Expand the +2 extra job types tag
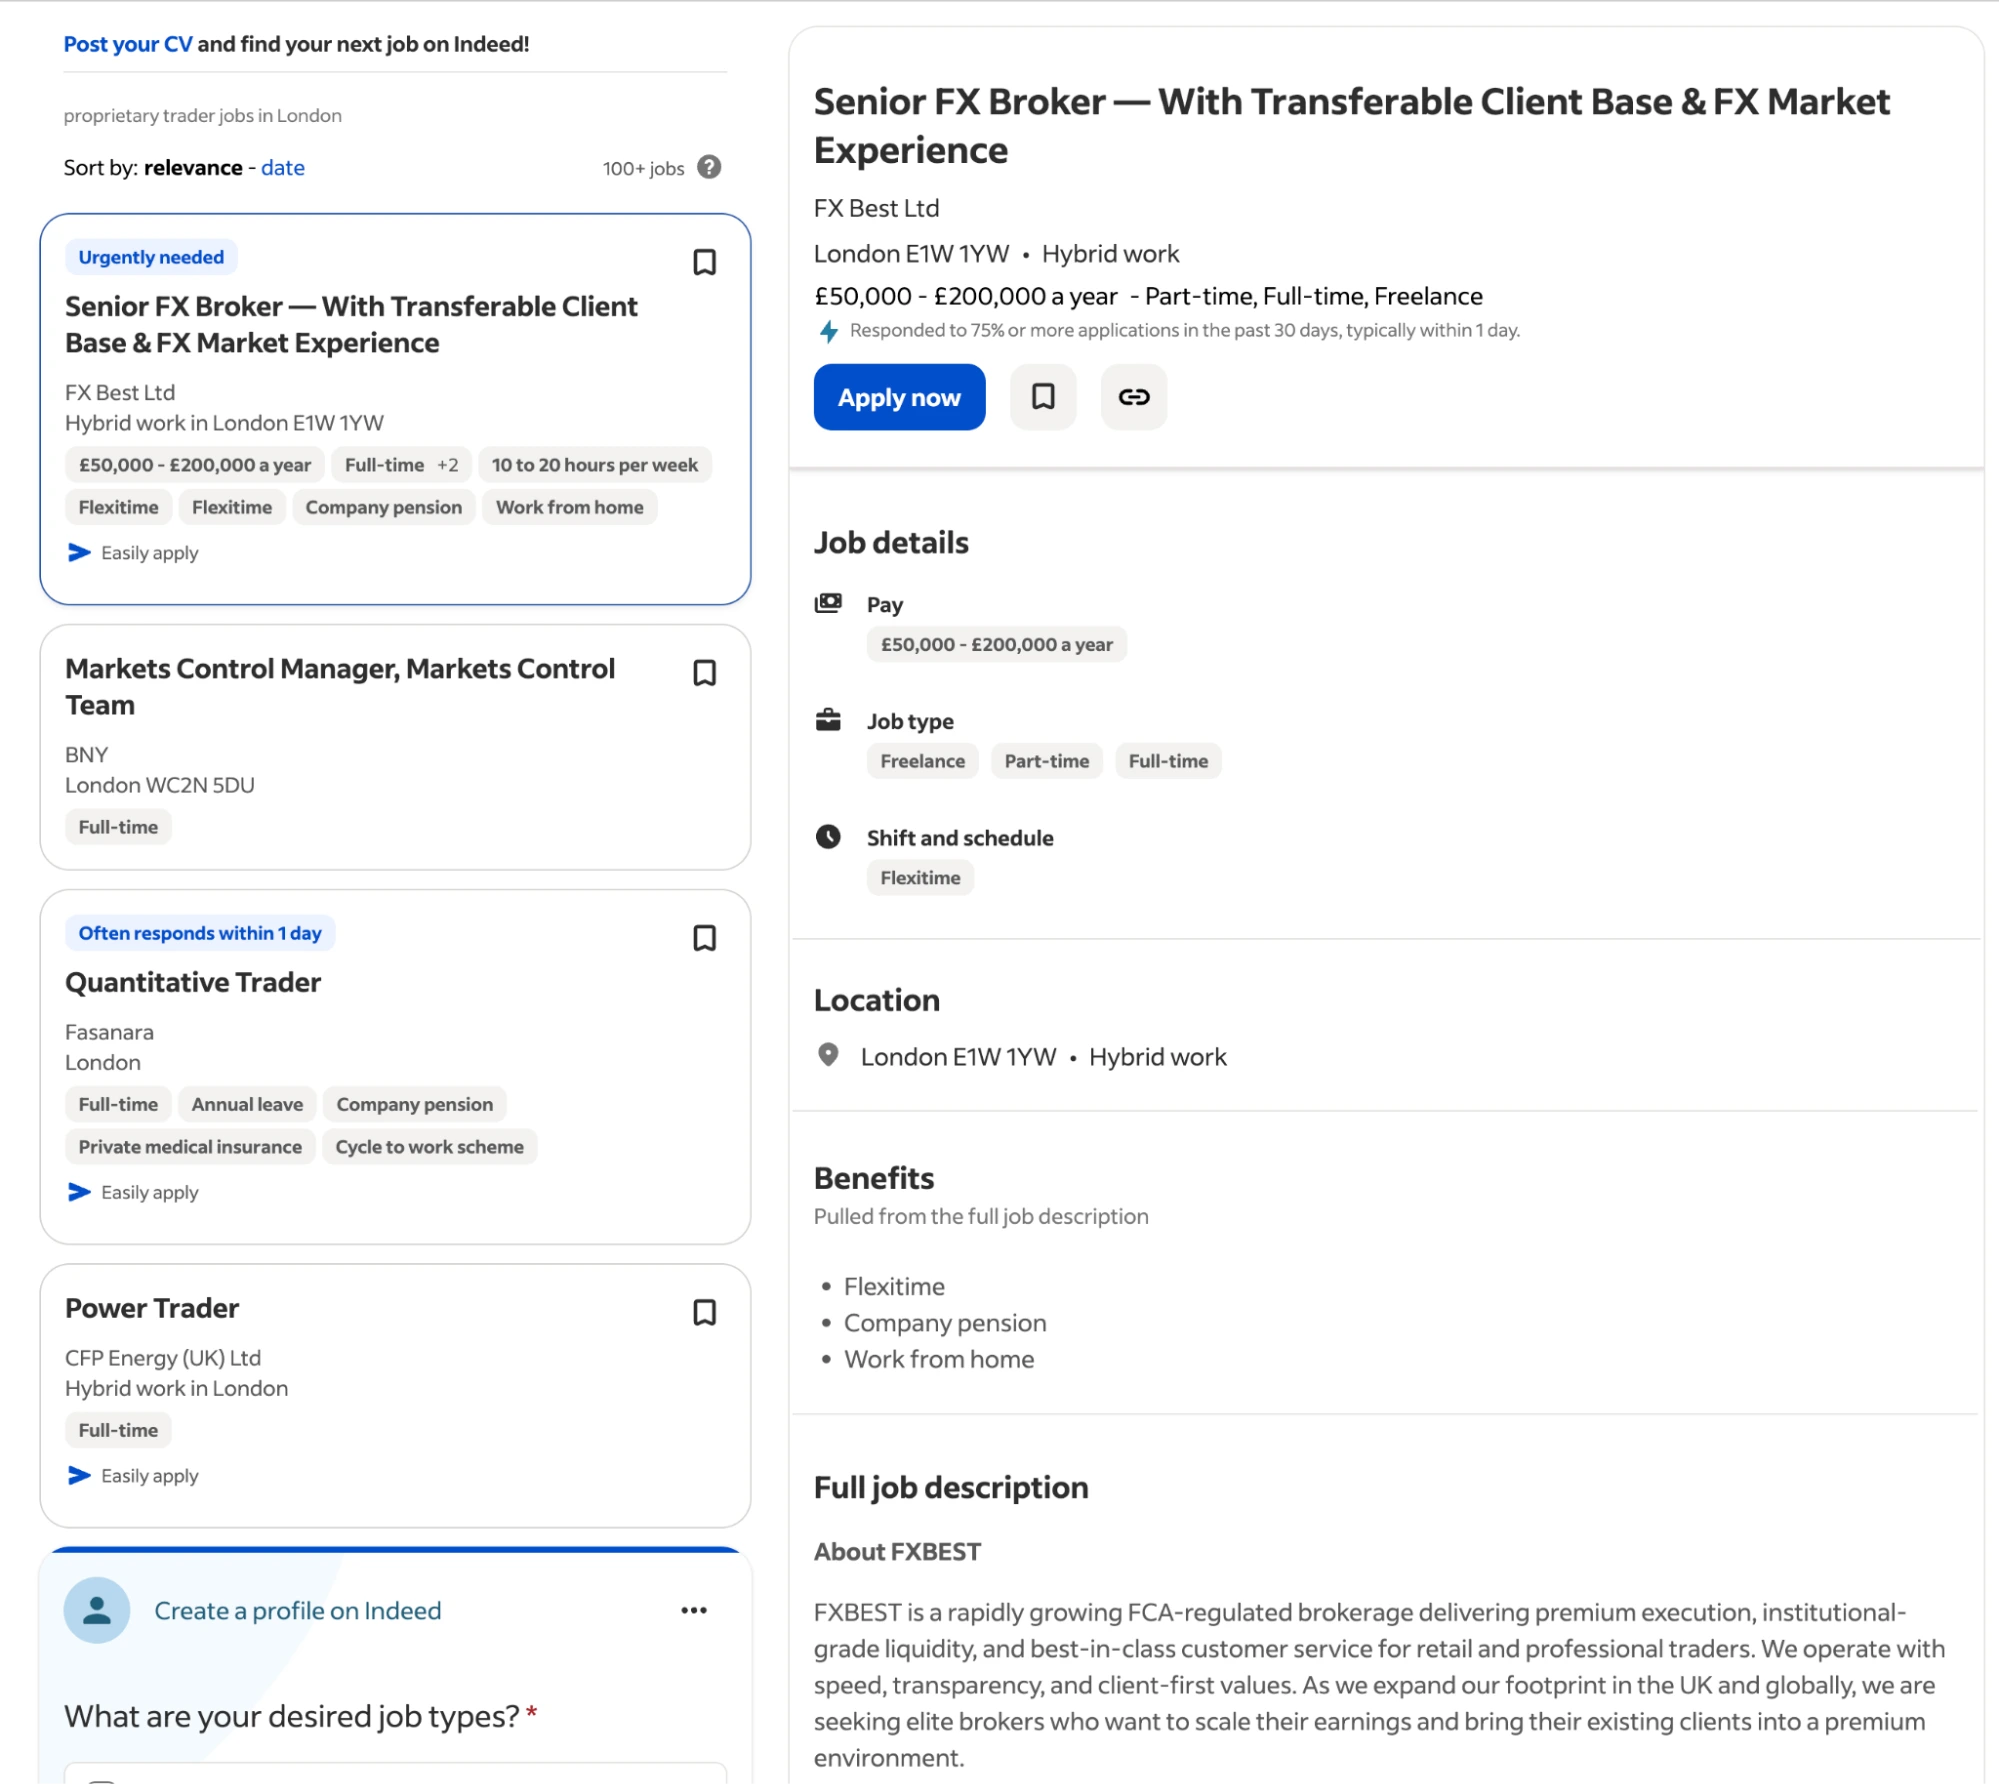1999x1785 pixels. (x=447, y=464)
